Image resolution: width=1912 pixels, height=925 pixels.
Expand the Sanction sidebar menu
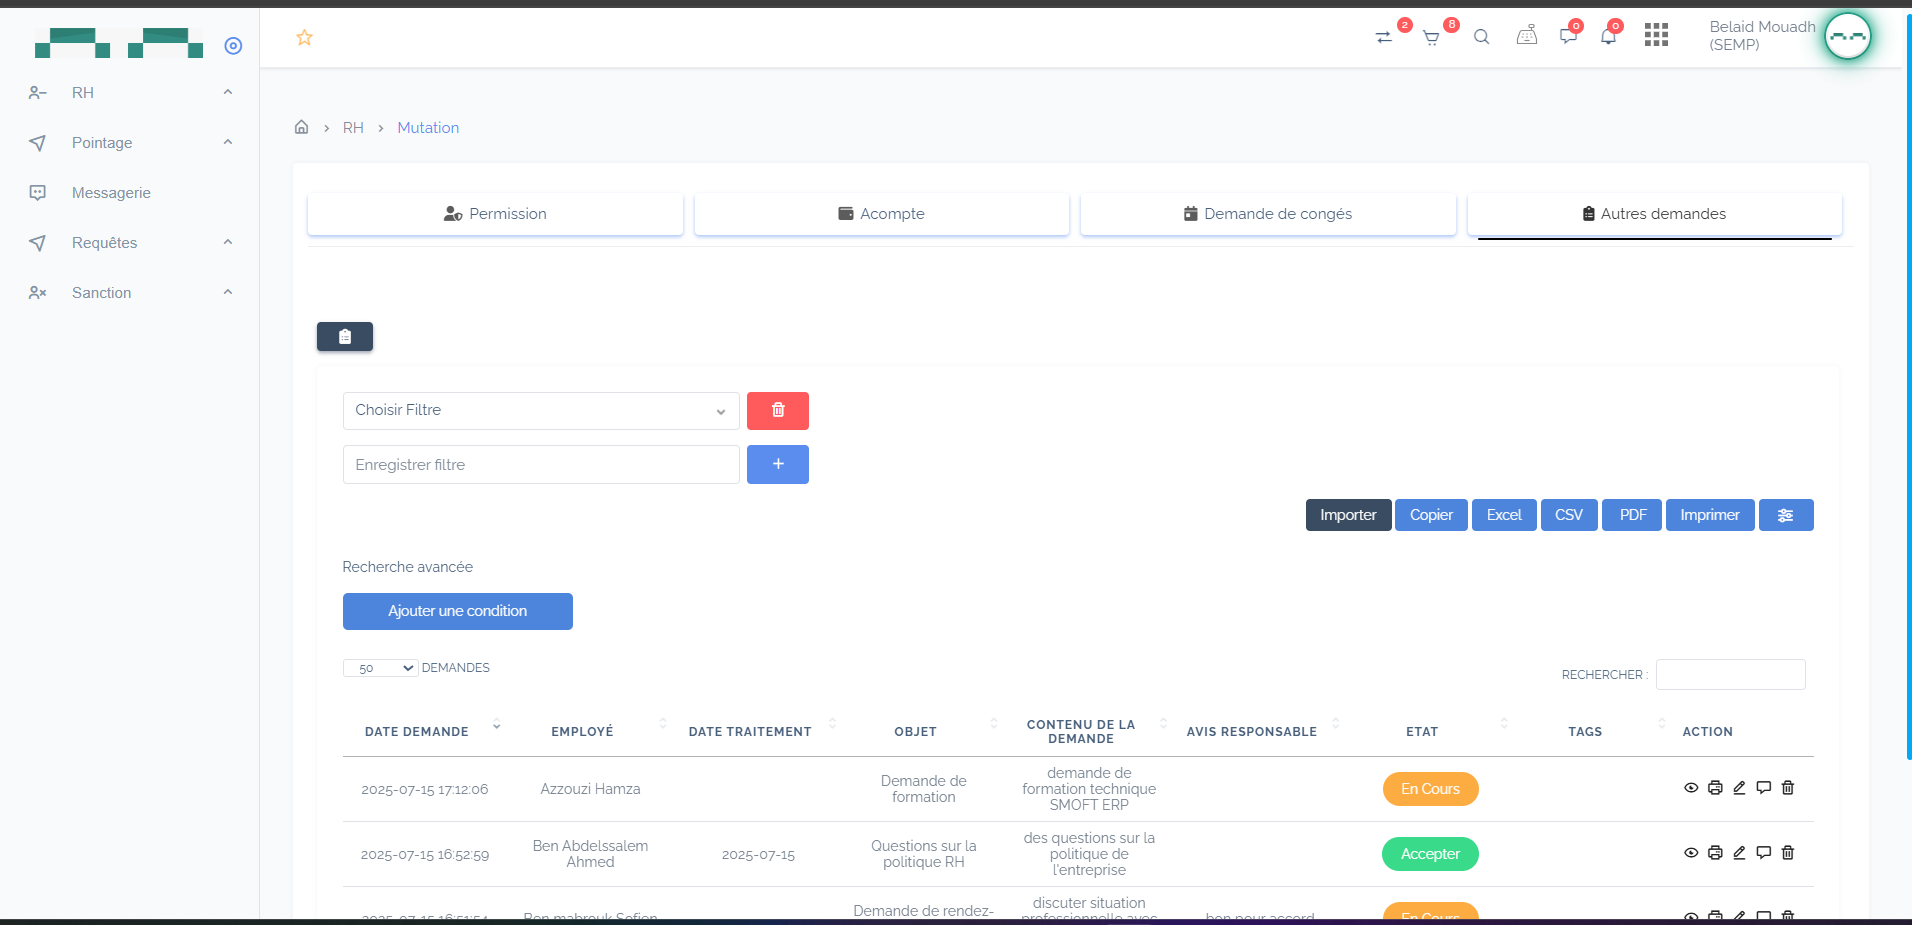[x=130, y=292]
